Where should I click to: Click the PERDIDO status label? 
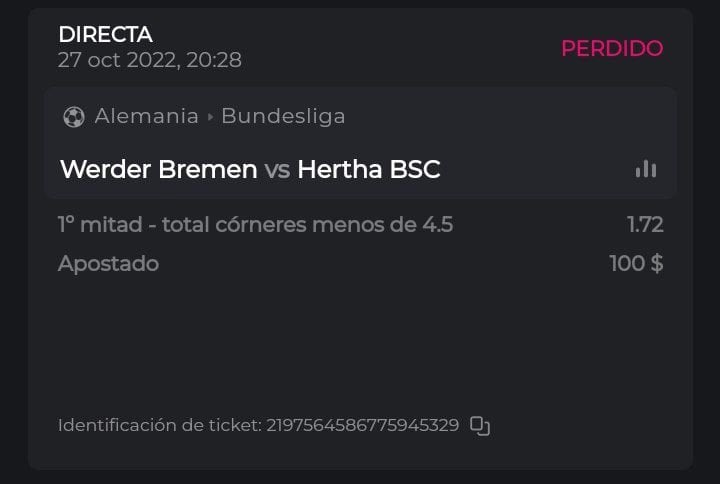coord(612,48)
